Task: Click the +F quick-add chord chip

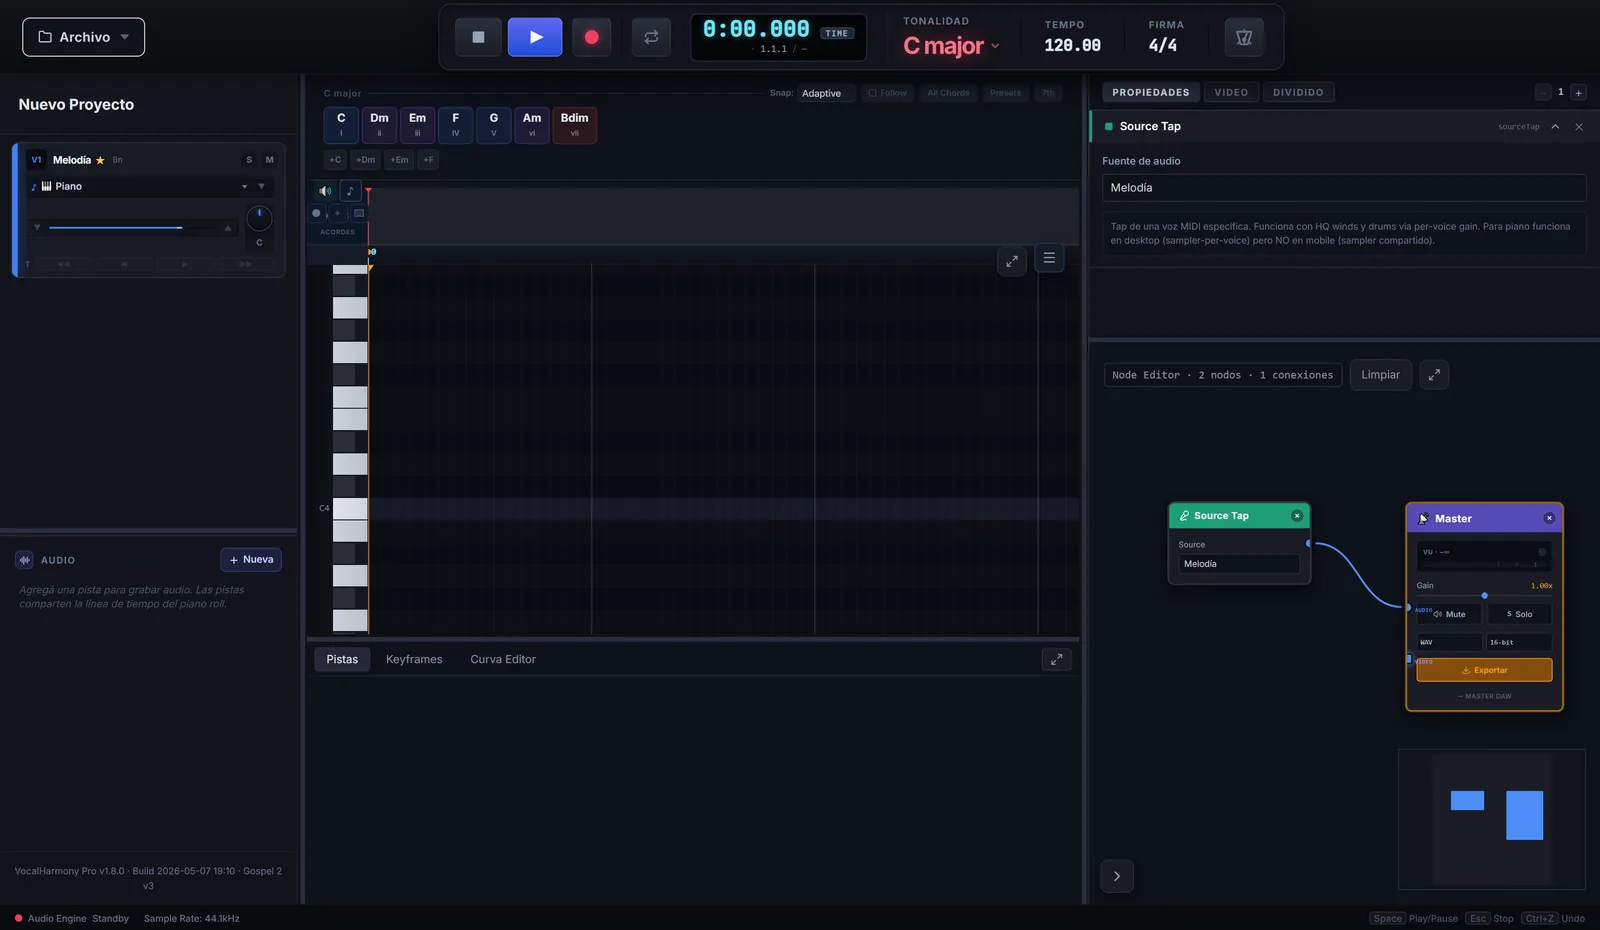Action: pyautogui.click(x=428, y=160)
